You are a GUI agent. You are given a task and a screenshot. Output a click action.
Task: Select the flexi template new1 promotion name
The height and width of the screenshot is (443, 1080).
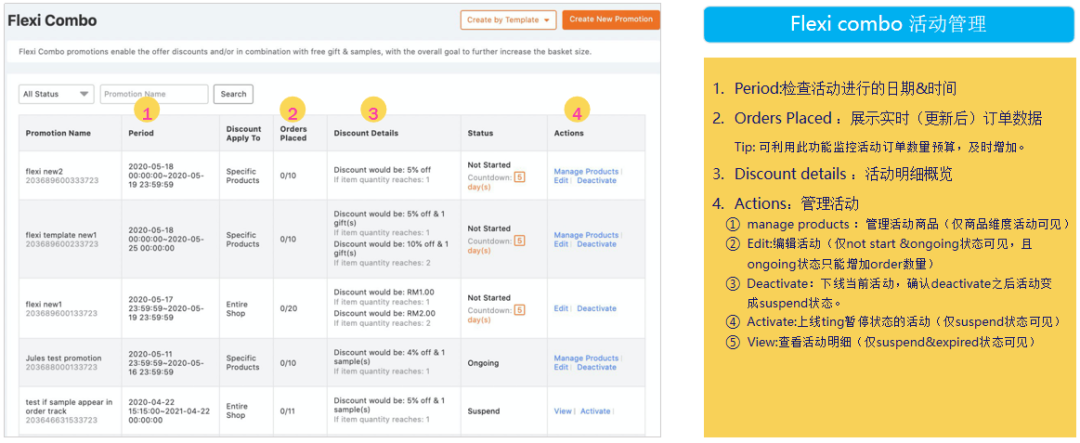coord(61,235)
